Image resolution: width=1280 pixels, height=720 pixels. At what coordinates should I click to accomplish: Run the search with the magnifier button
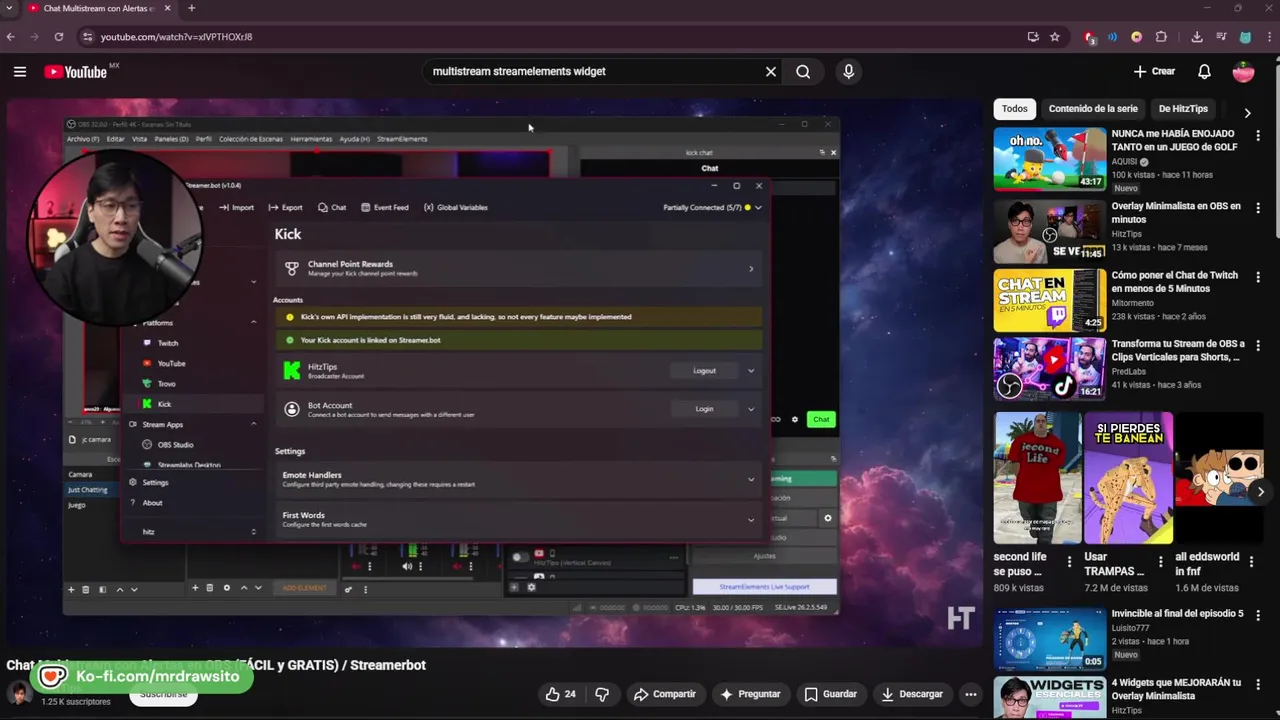click(x=803, y=72)
